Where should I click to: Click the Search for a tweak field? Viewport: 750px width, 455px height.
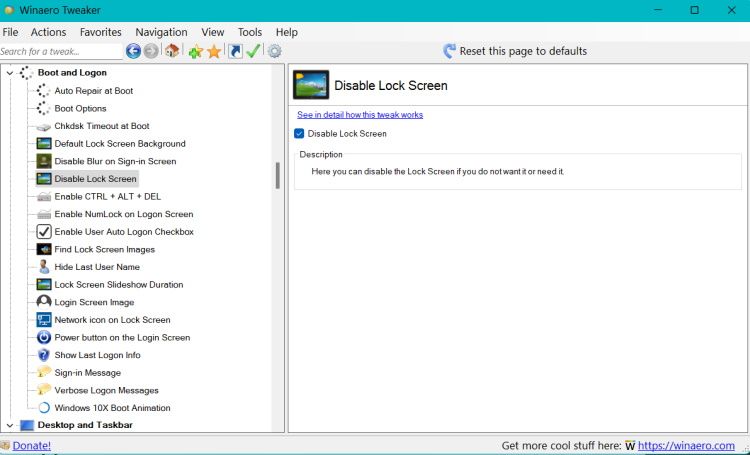(x=61, y=51)
